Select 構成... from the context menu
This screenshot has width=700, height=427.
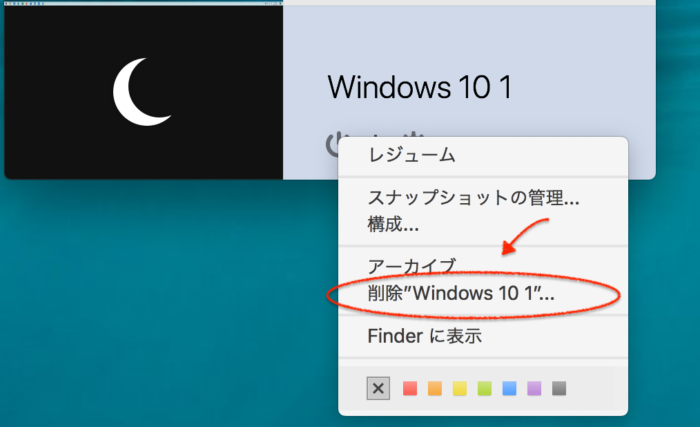pos(483,224)
